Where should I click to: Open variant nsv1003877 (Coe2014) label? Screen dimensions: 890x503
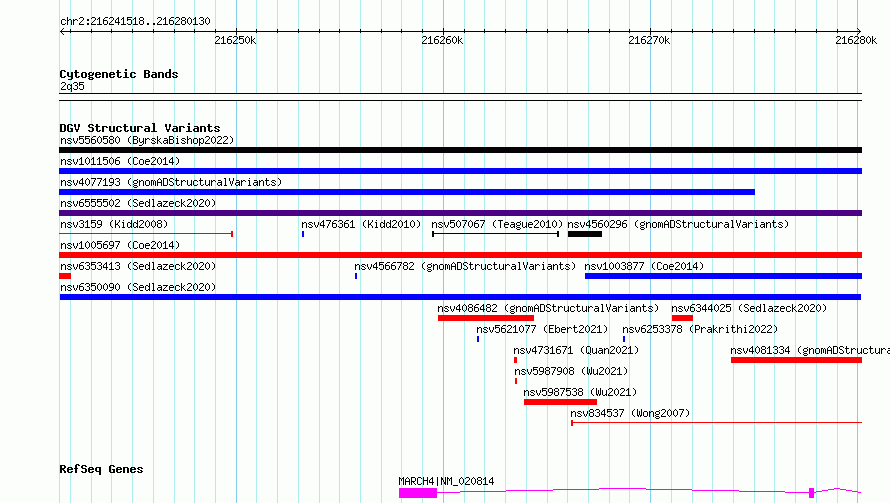pos(644,266)
